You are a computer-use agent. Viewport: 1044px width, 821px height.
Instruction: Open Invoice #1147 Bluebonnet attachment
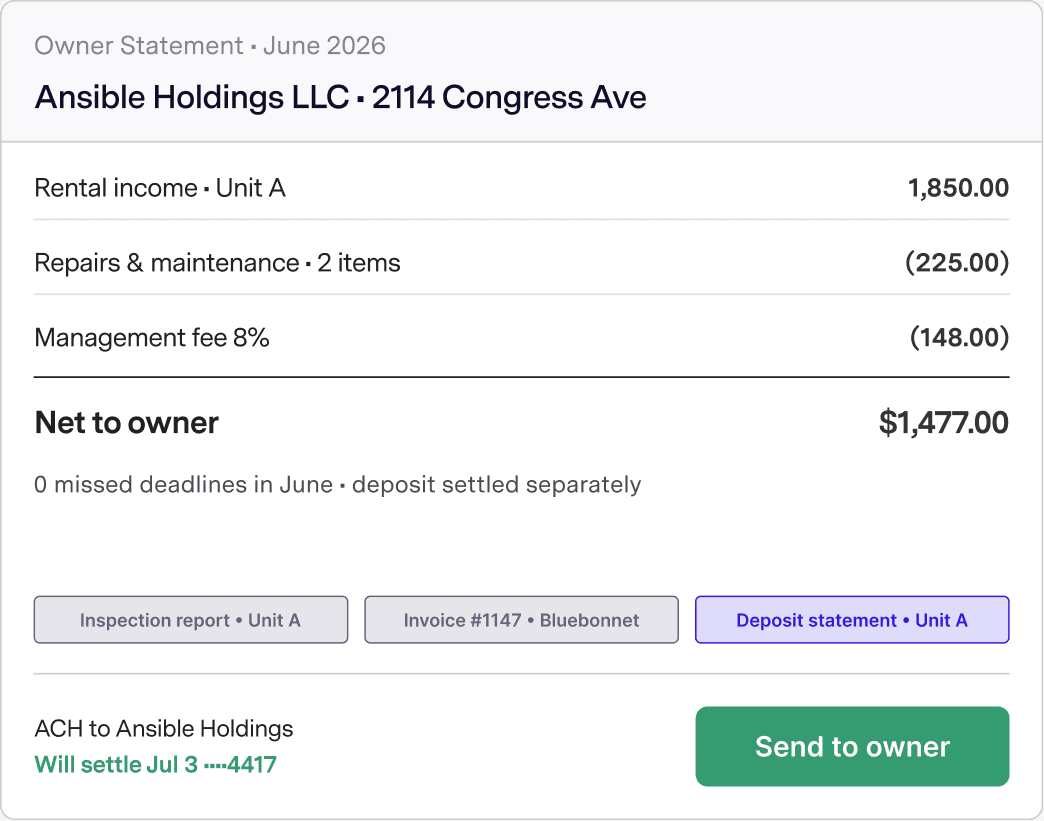click(521, 620)
